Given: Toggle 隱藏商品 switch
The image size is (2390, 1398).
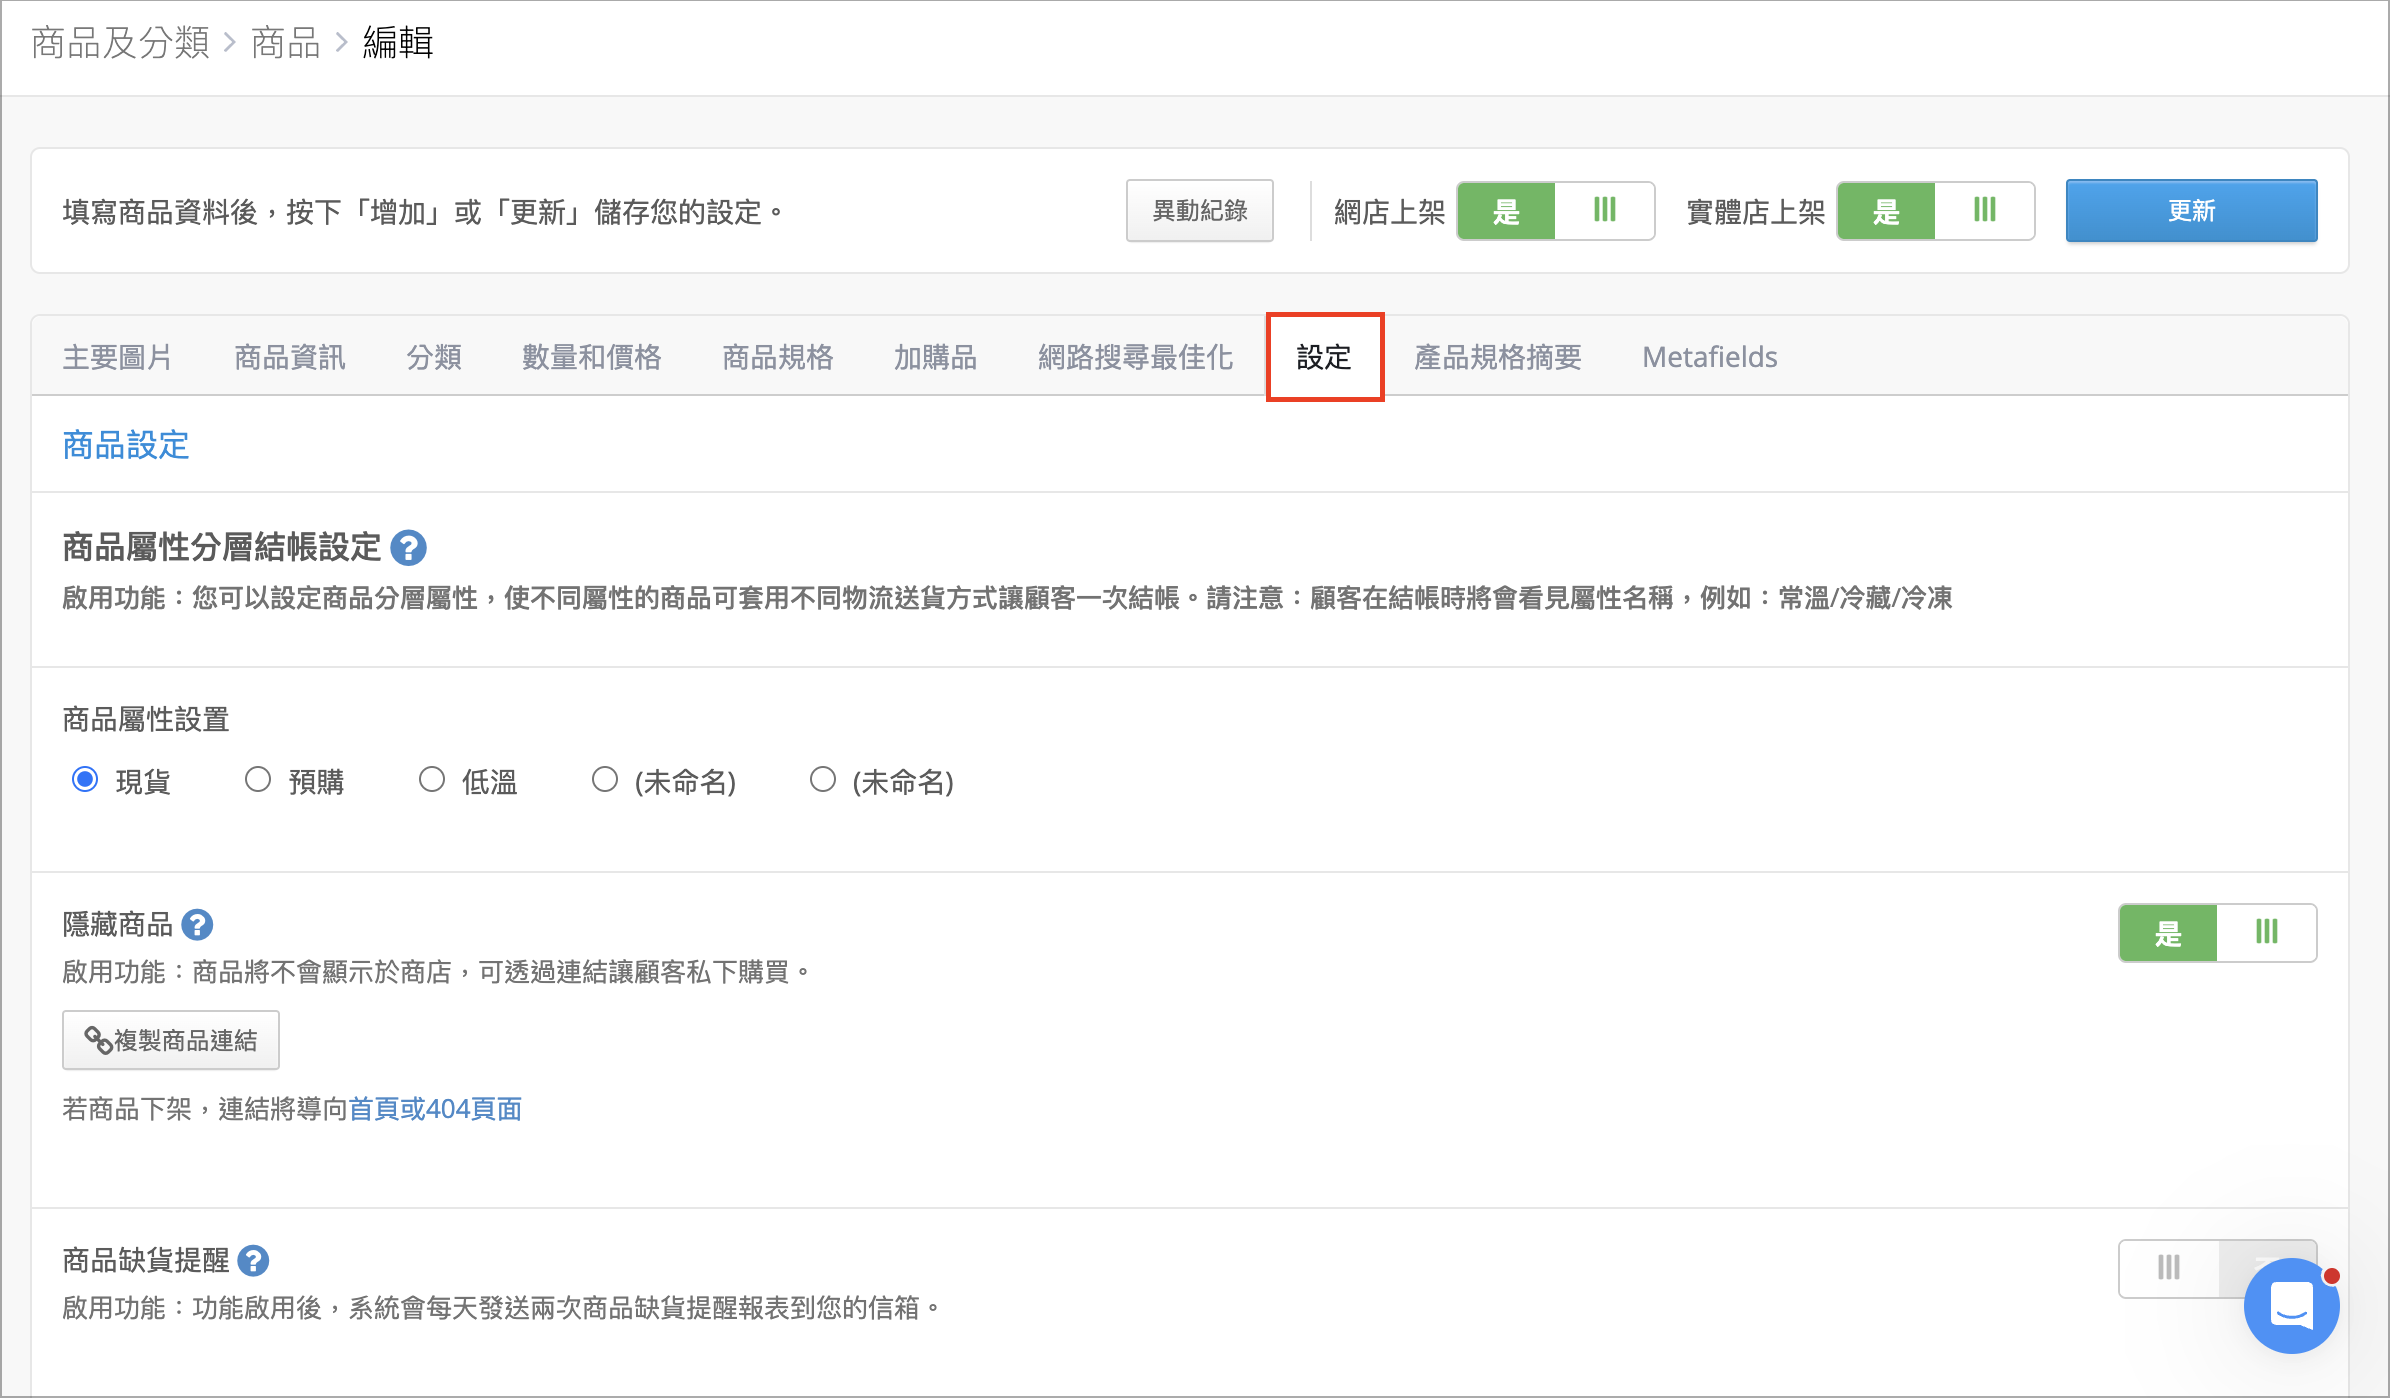Looking at the screenshot, I should click(2217, 933).
